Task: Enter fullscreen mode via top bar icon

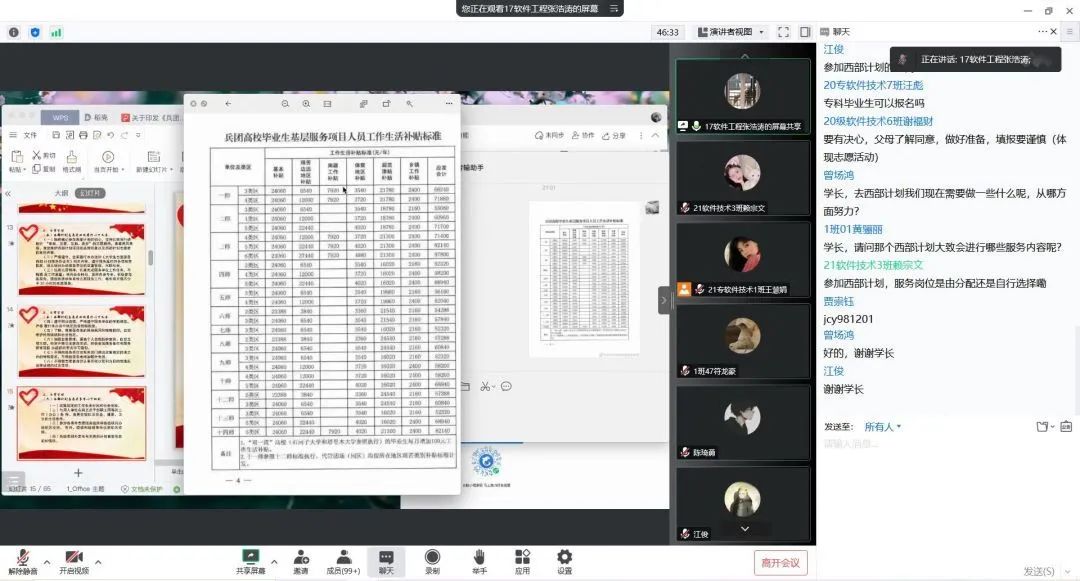Action: tap(783, 32)
